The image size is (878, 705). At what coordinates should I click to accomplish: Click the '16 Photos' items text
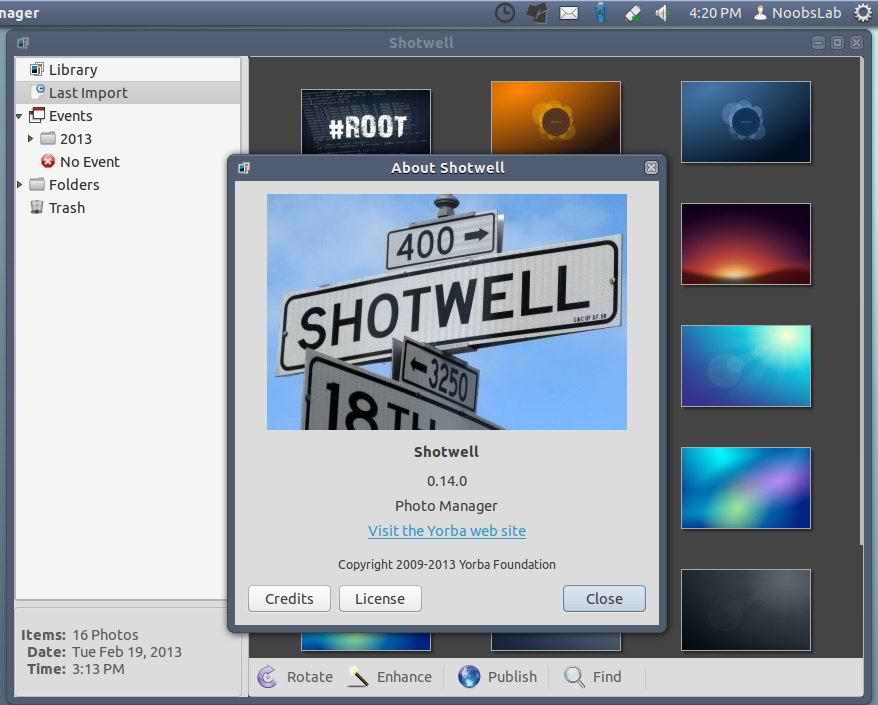(x=105, y=635)
